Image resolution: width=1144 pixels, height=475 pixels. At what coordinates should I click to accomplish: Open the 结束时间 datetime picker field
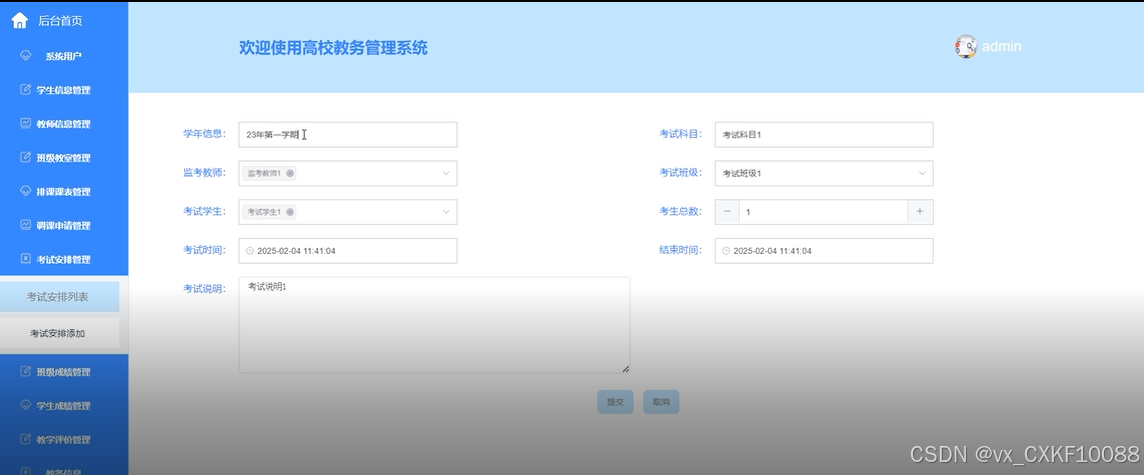[x=824, y=251]
